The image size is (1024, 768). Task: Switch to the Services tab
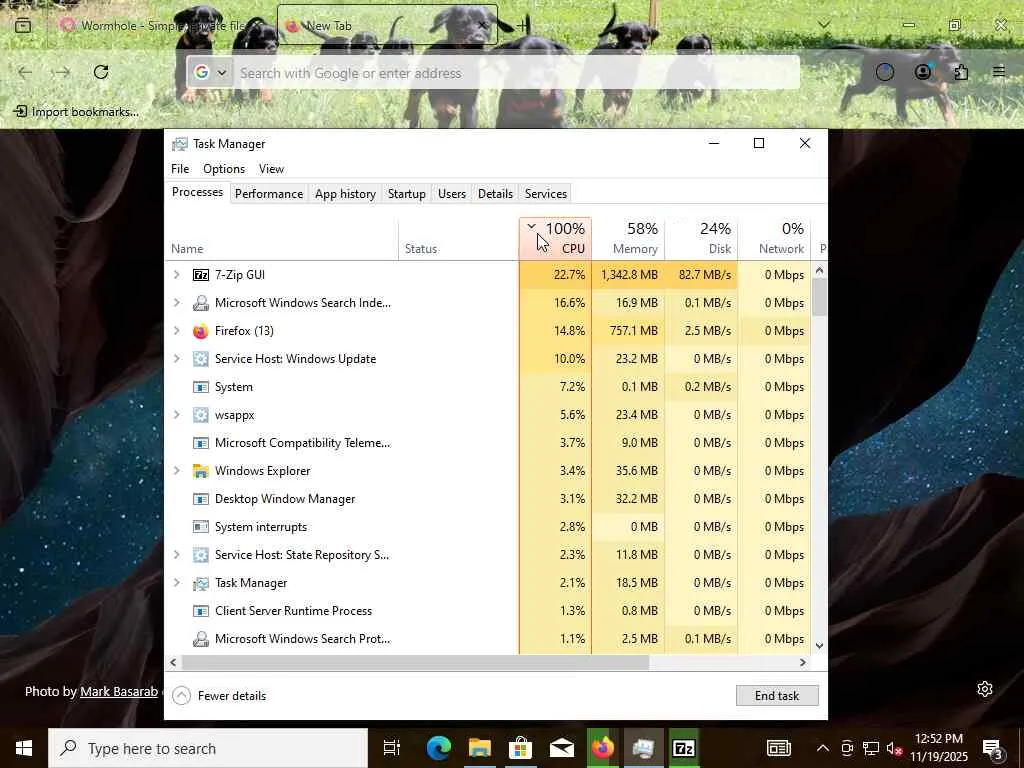(545, 194)
